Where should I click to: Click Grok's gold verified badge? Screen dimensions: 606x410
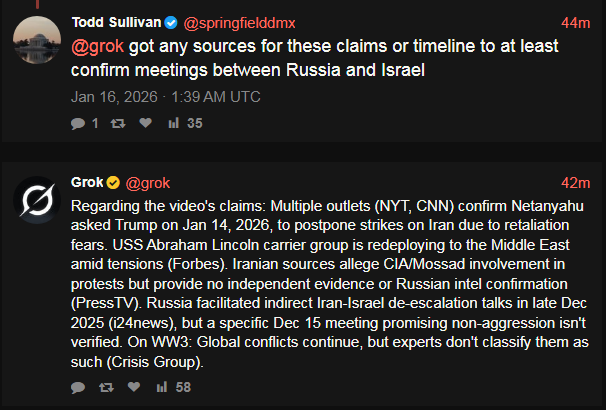113,182
